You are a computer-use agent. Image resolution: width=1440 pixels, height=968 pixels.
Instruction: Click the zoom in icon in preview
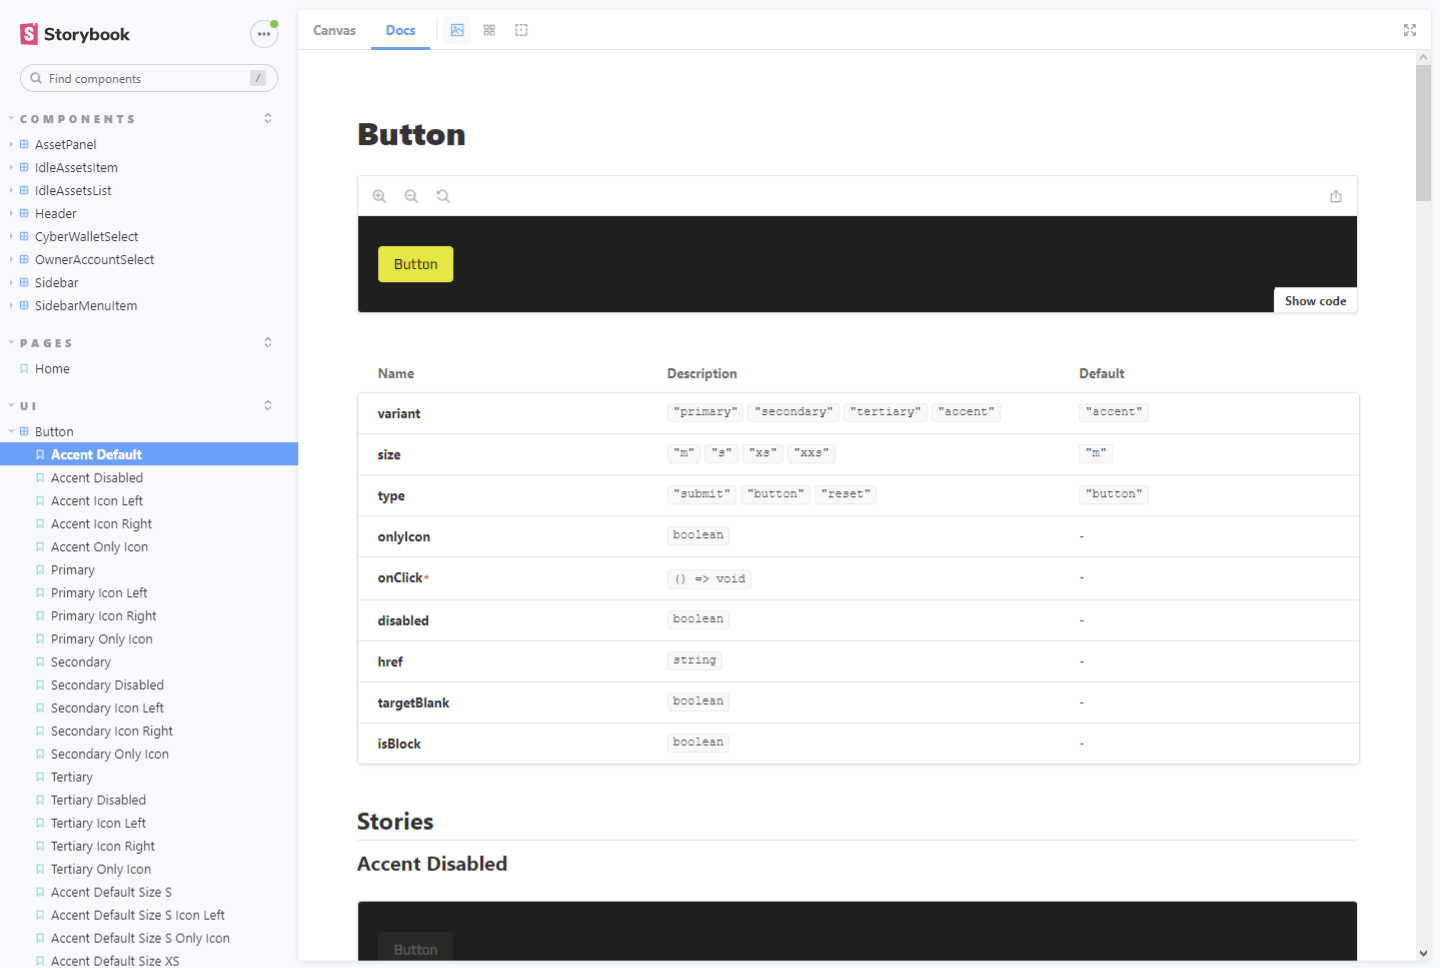click(379, 196)
